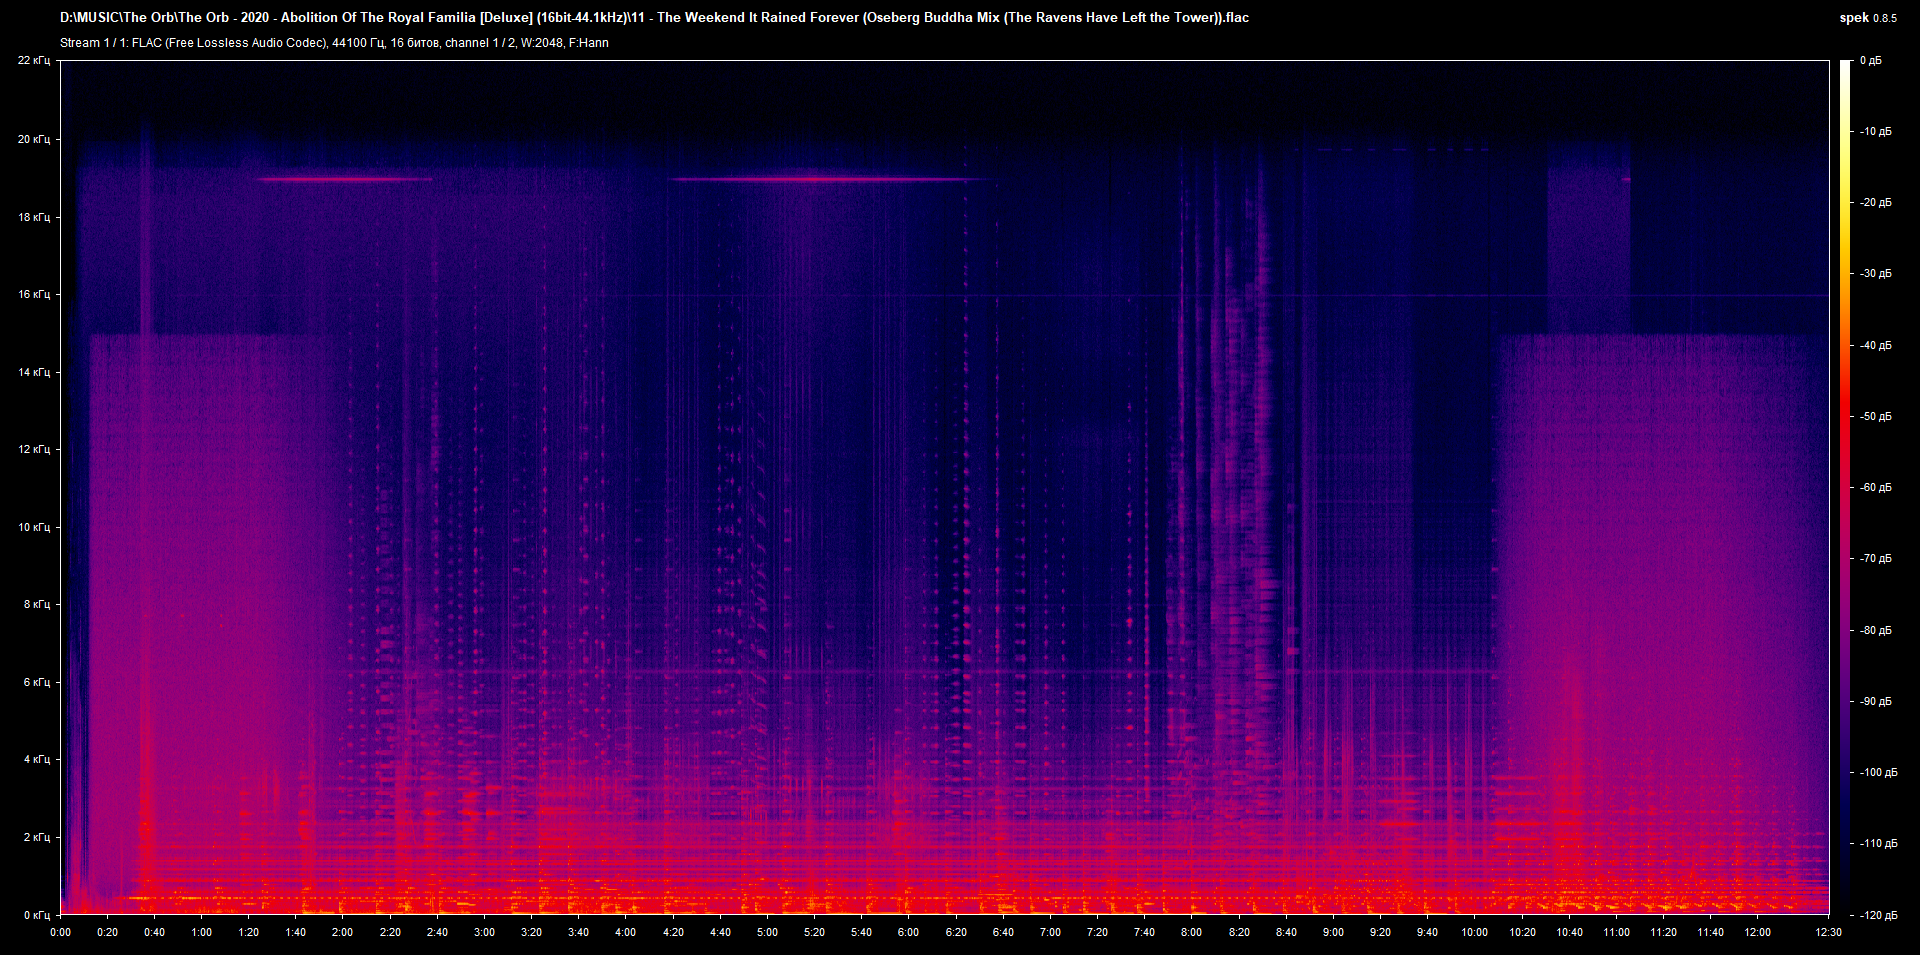The image size is (1920, 955).
Task: Click the 12:30 end-time label
Action: [1830, 932]
